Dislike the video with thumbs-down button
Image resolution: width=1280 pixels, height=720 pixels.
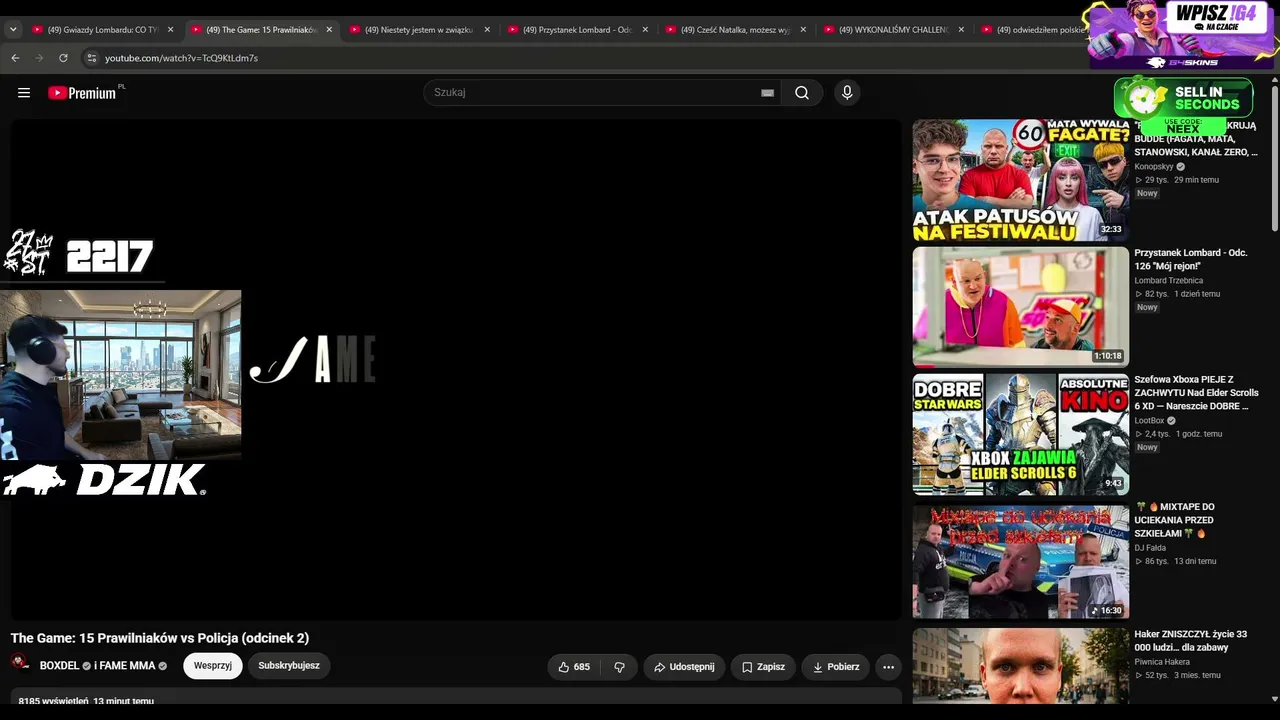point(619,667)
